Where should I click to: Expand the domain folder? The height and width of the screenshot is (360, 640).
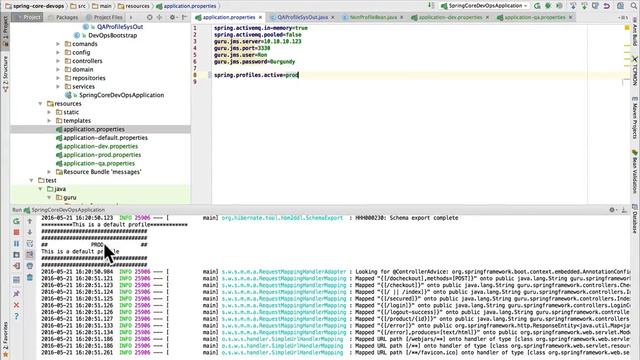(58, 69)
